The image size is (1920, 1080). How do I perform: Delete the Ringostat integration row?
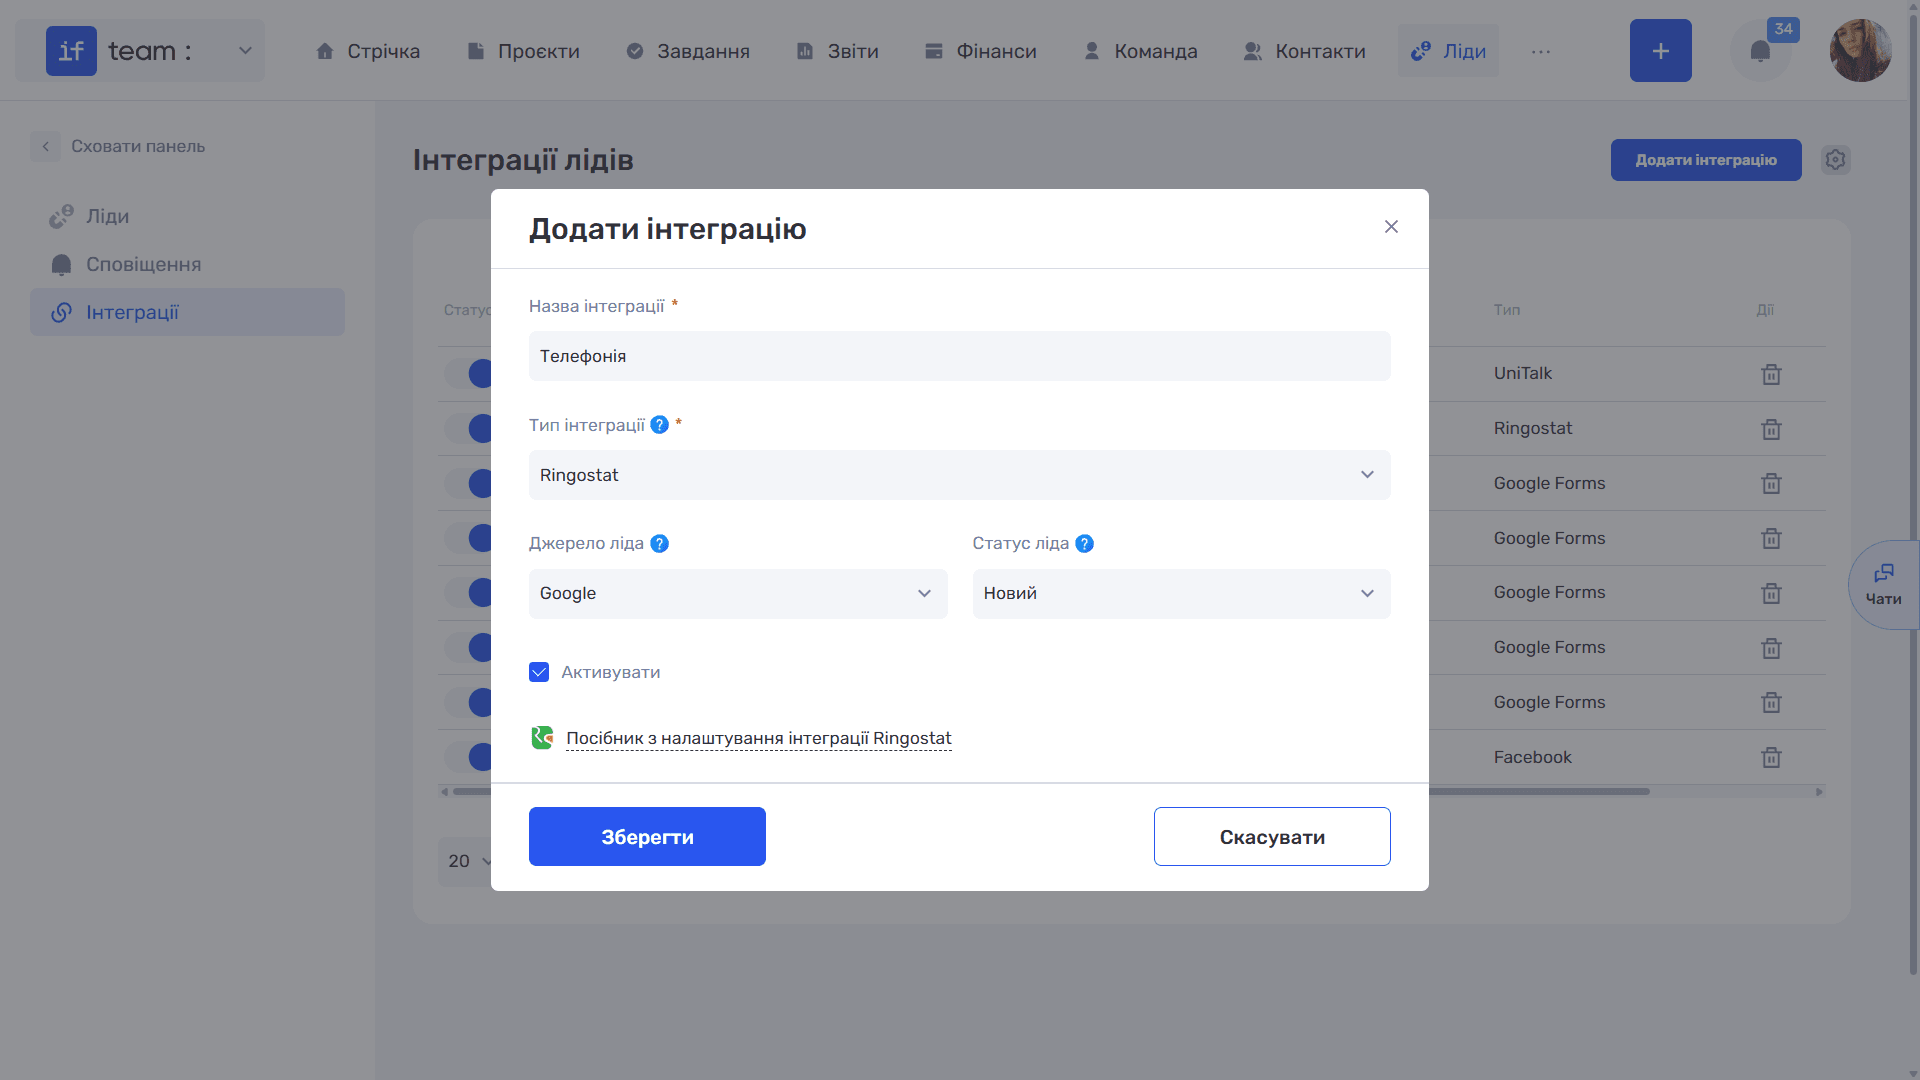click(x=1771, y=429)
